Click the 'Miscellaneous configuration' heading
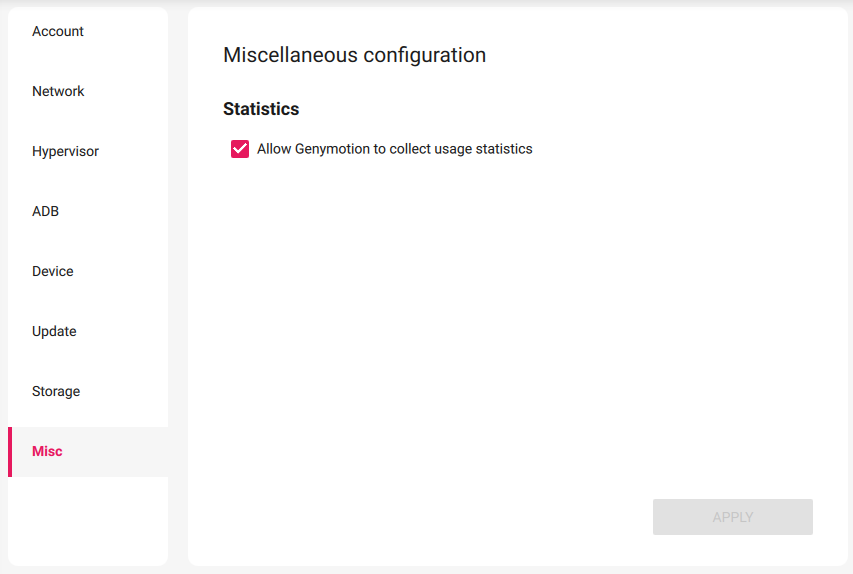853x574 pixels. tap(354, 55)
